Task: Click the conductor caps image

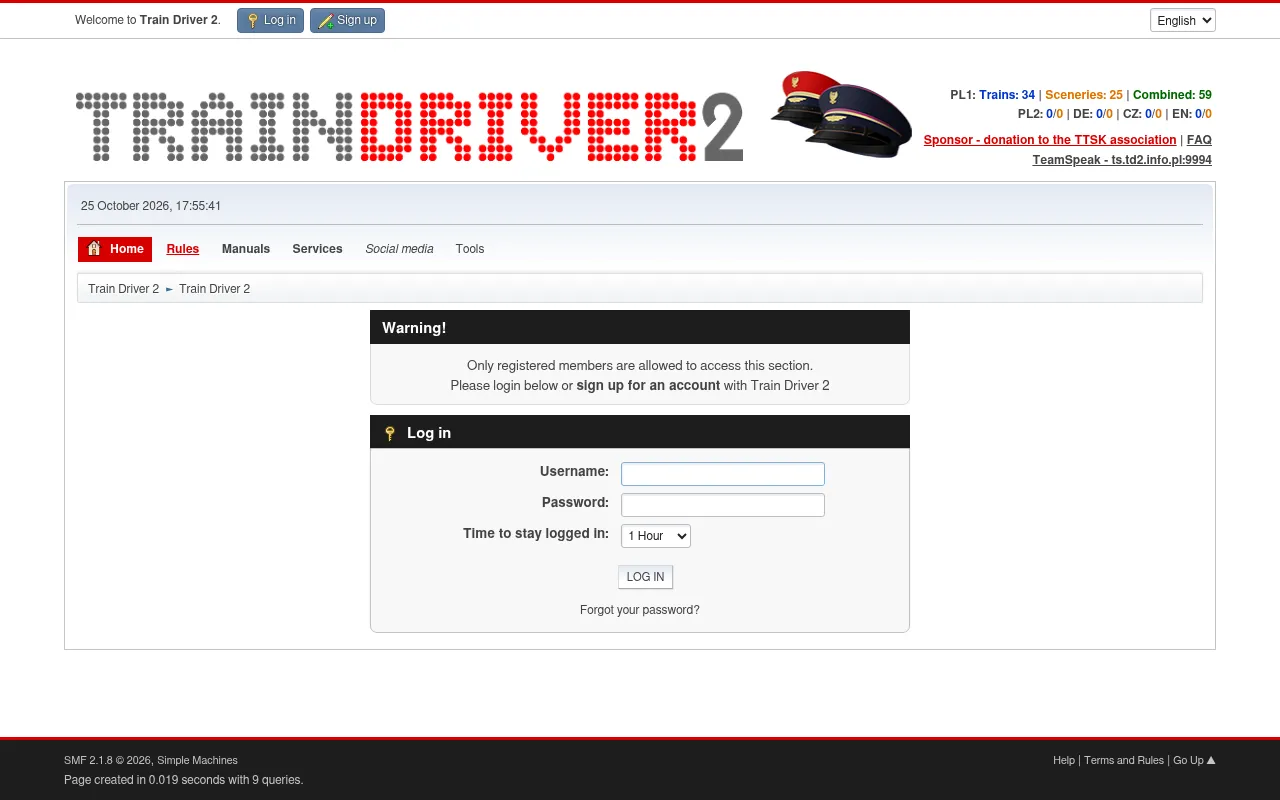Action: coord(841,114)
